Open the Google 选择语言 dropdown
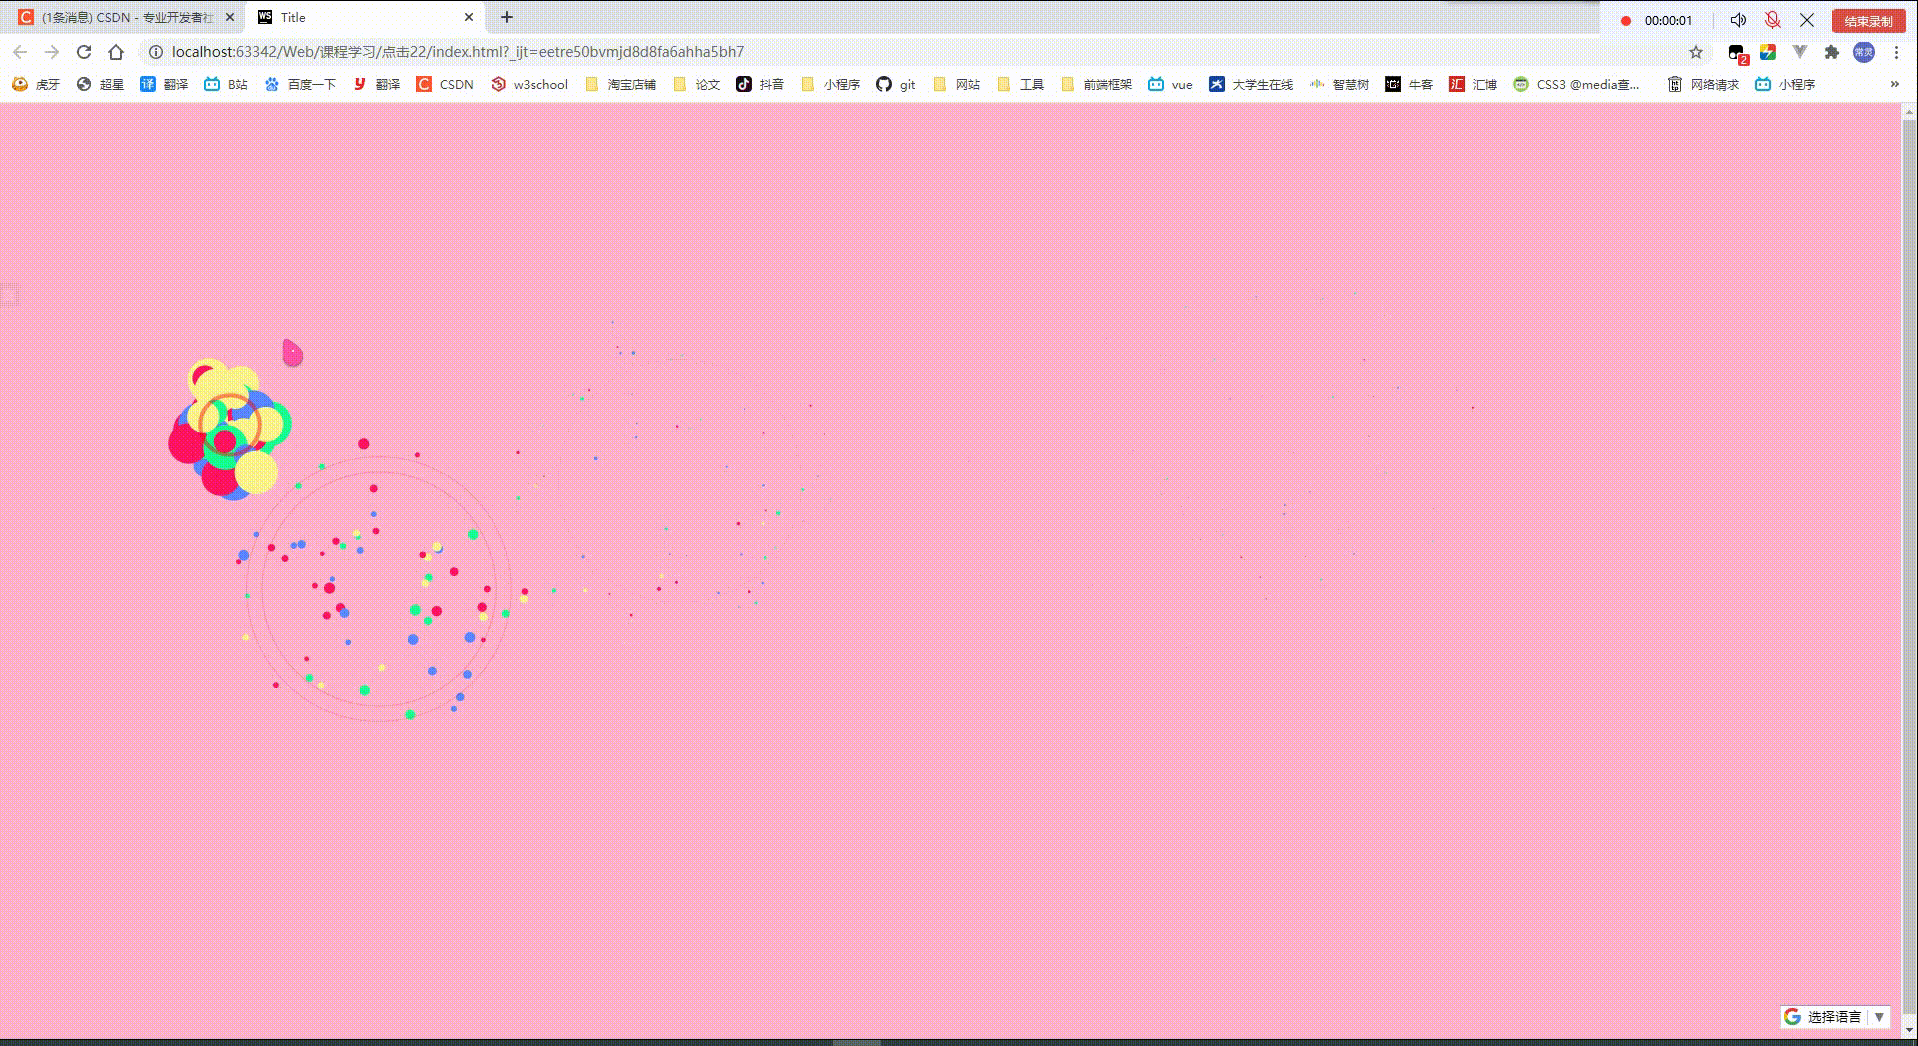This screenshot has height=1046, width=1918. pyautogui.click(x=1835, y=1016)
